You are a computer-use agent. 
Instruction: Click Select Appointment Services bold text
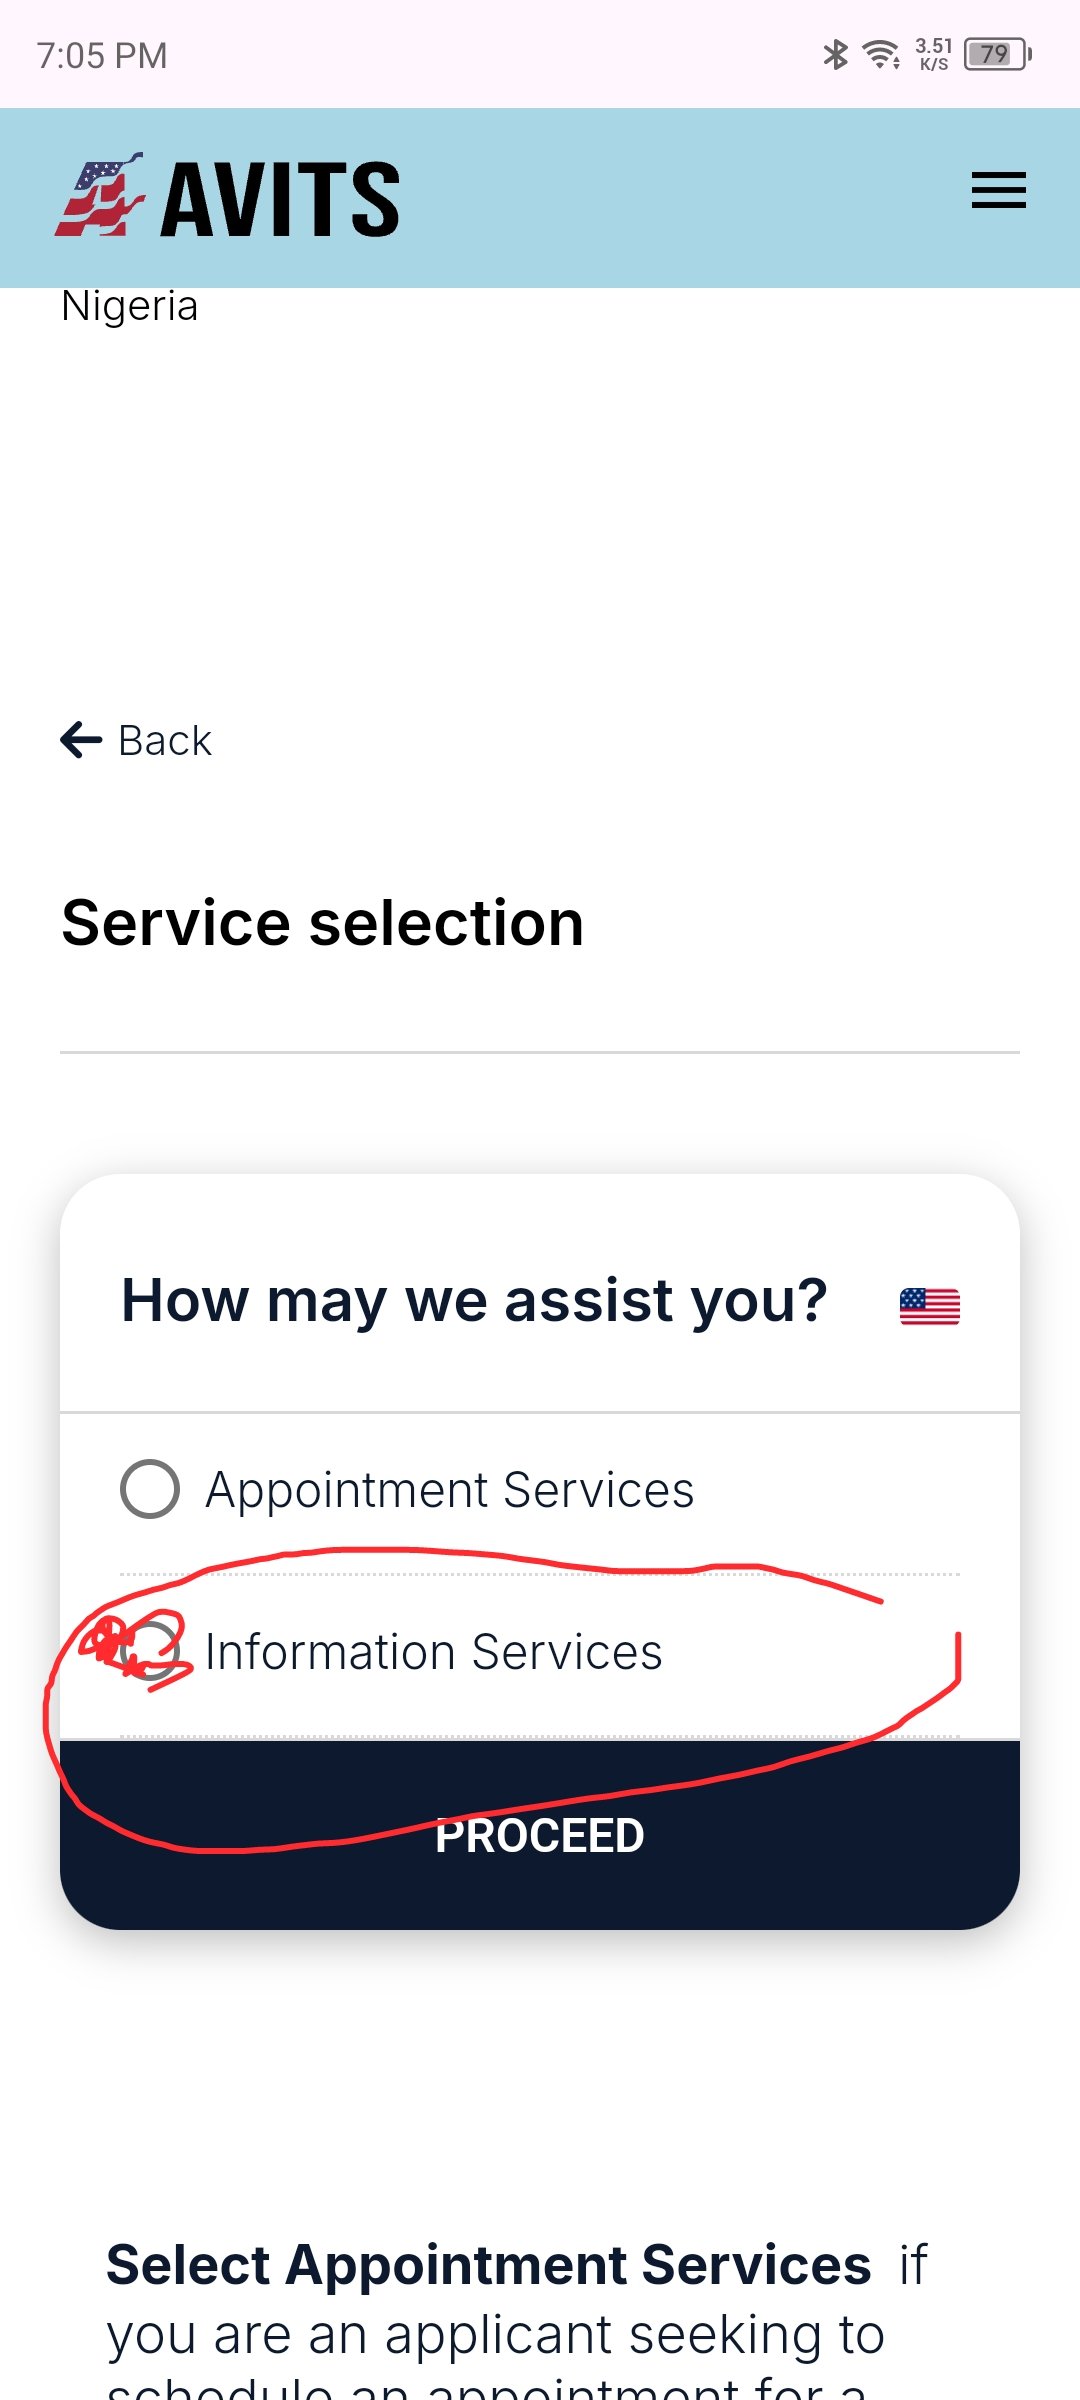click(x=488, y=2265)
